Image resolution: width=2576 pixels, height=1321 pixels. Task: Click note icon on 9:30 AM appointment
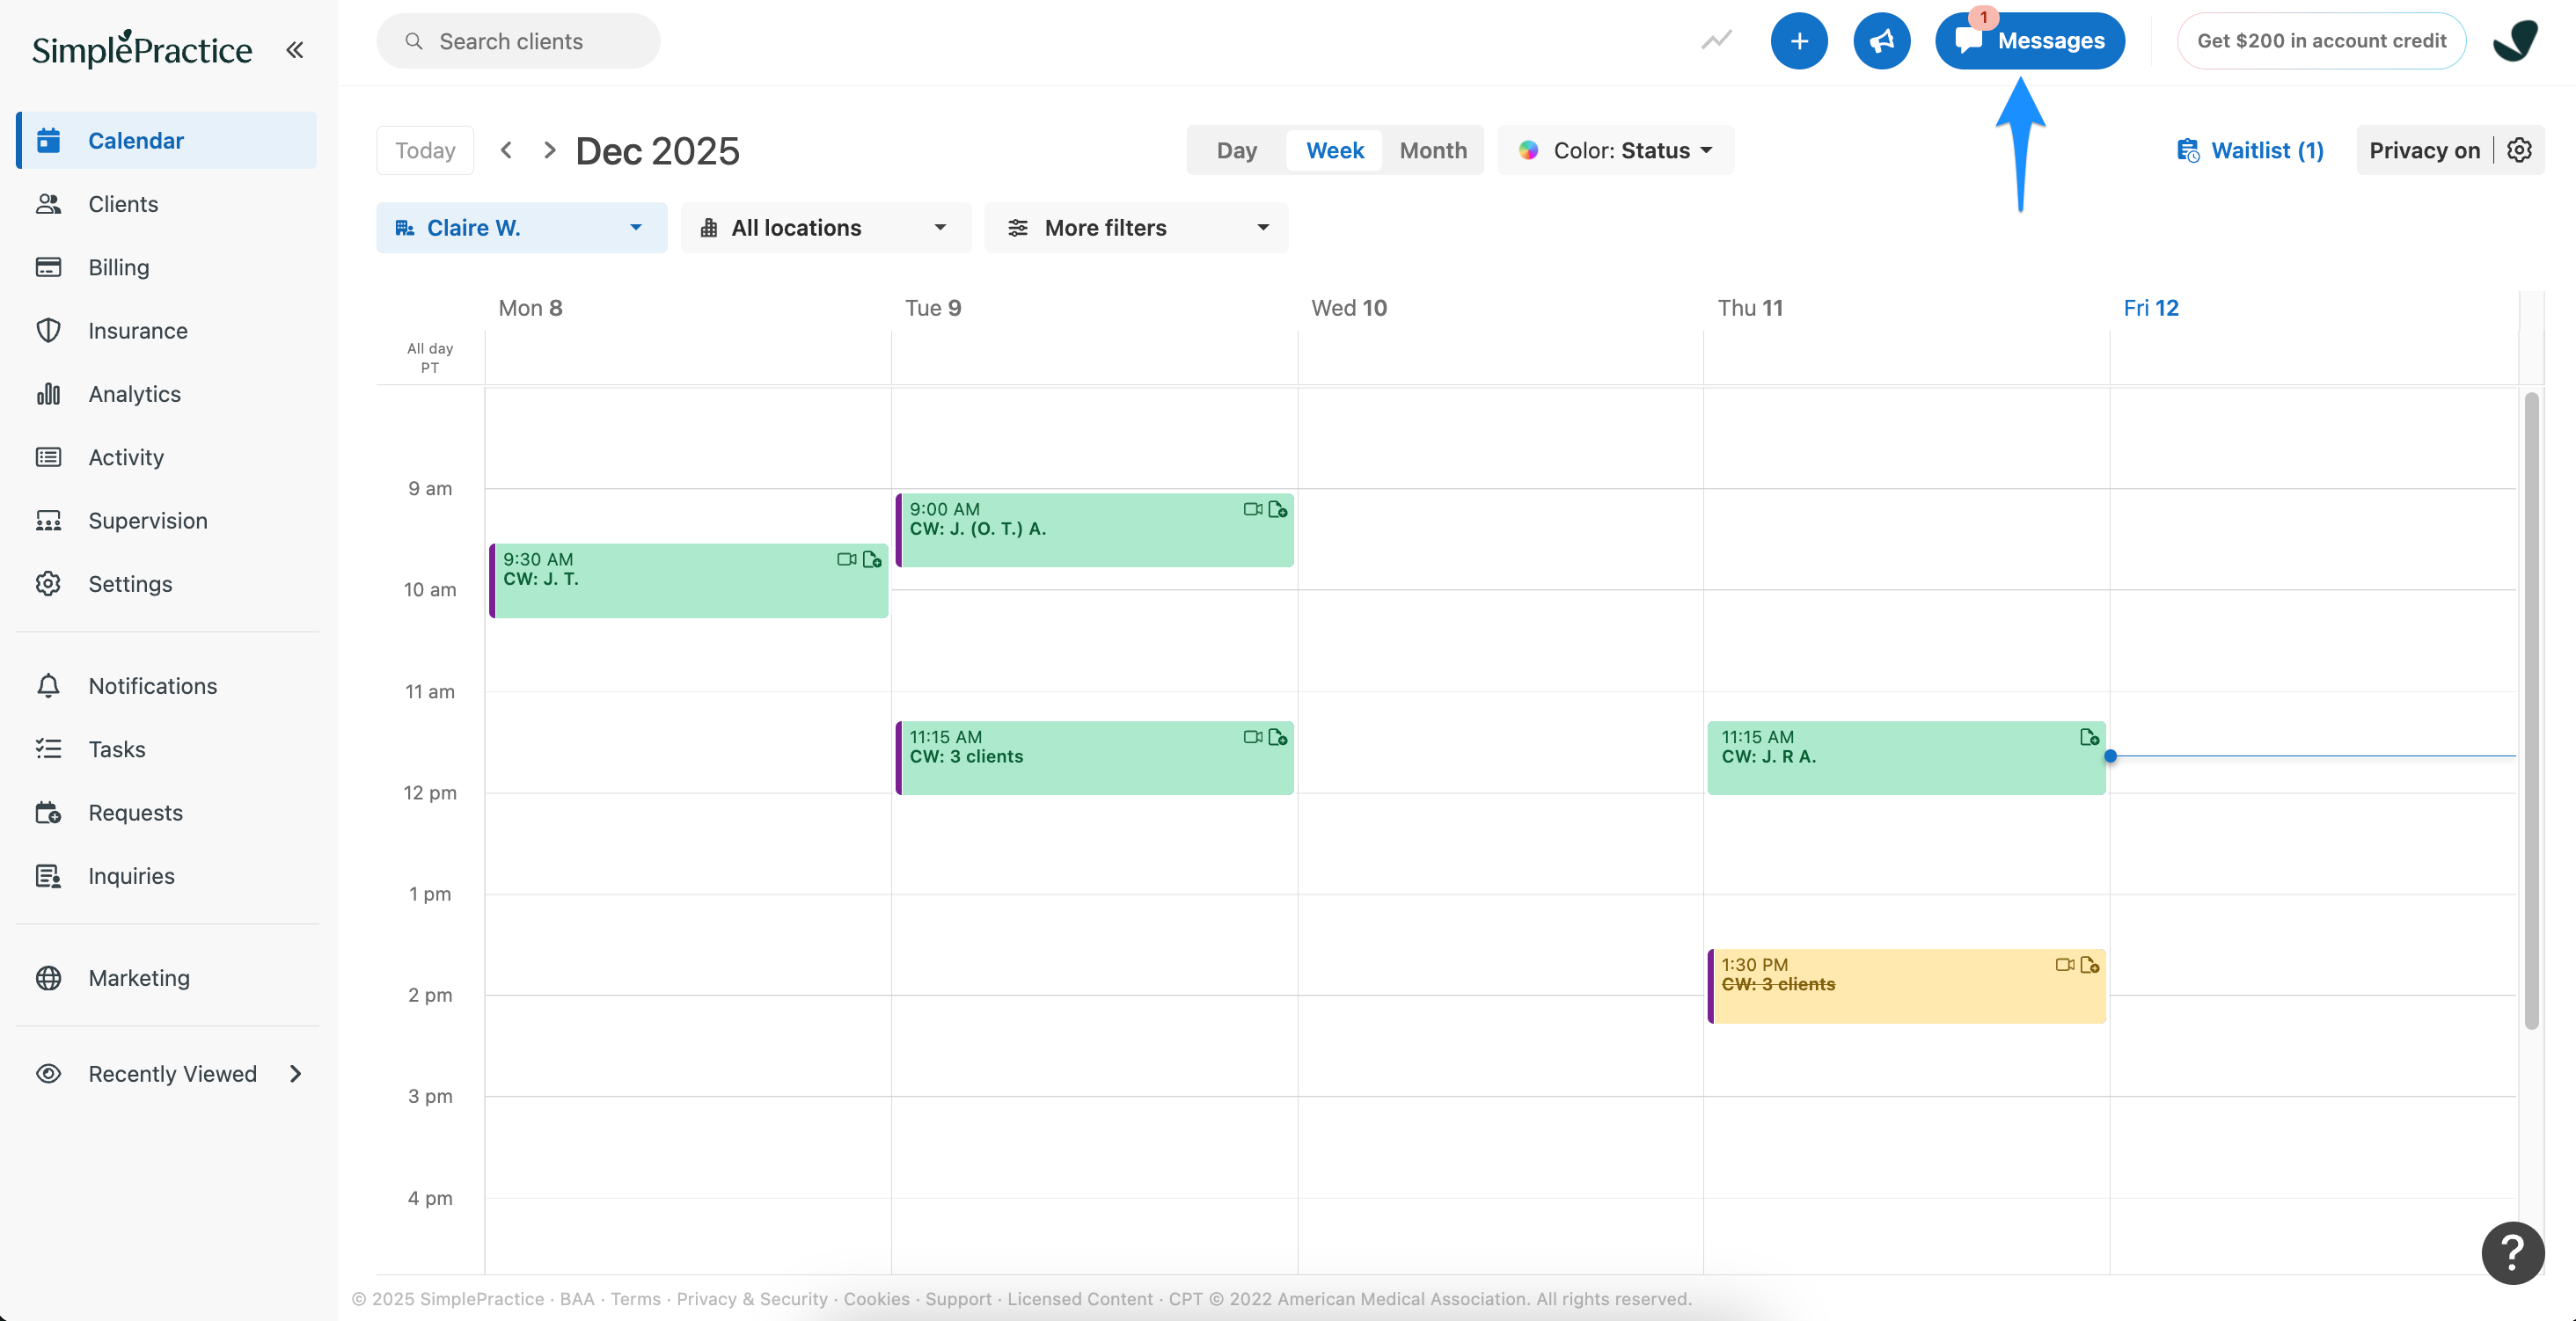[872, 559]
